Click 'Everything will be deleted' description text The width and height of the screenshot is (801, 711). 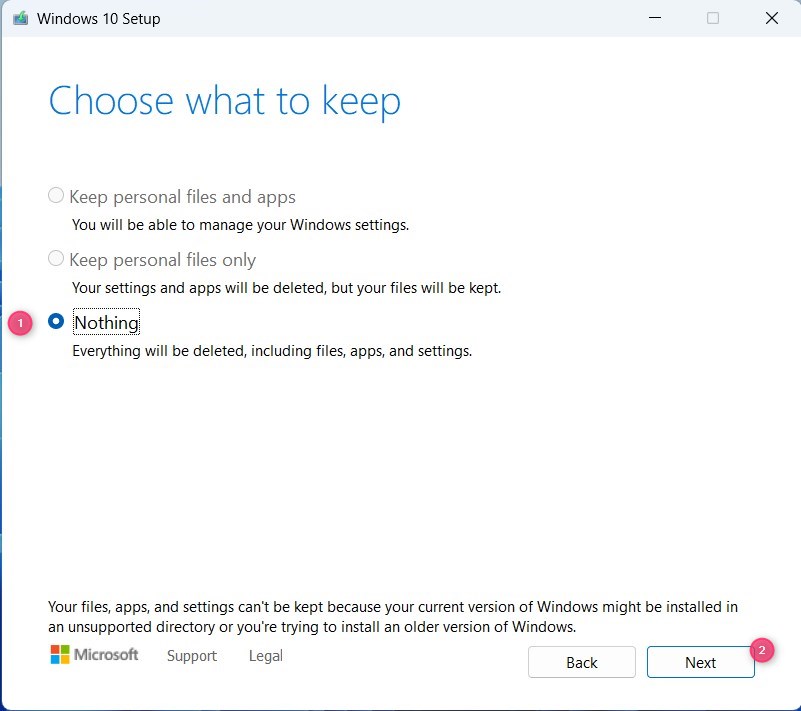[x=272, y=351]
